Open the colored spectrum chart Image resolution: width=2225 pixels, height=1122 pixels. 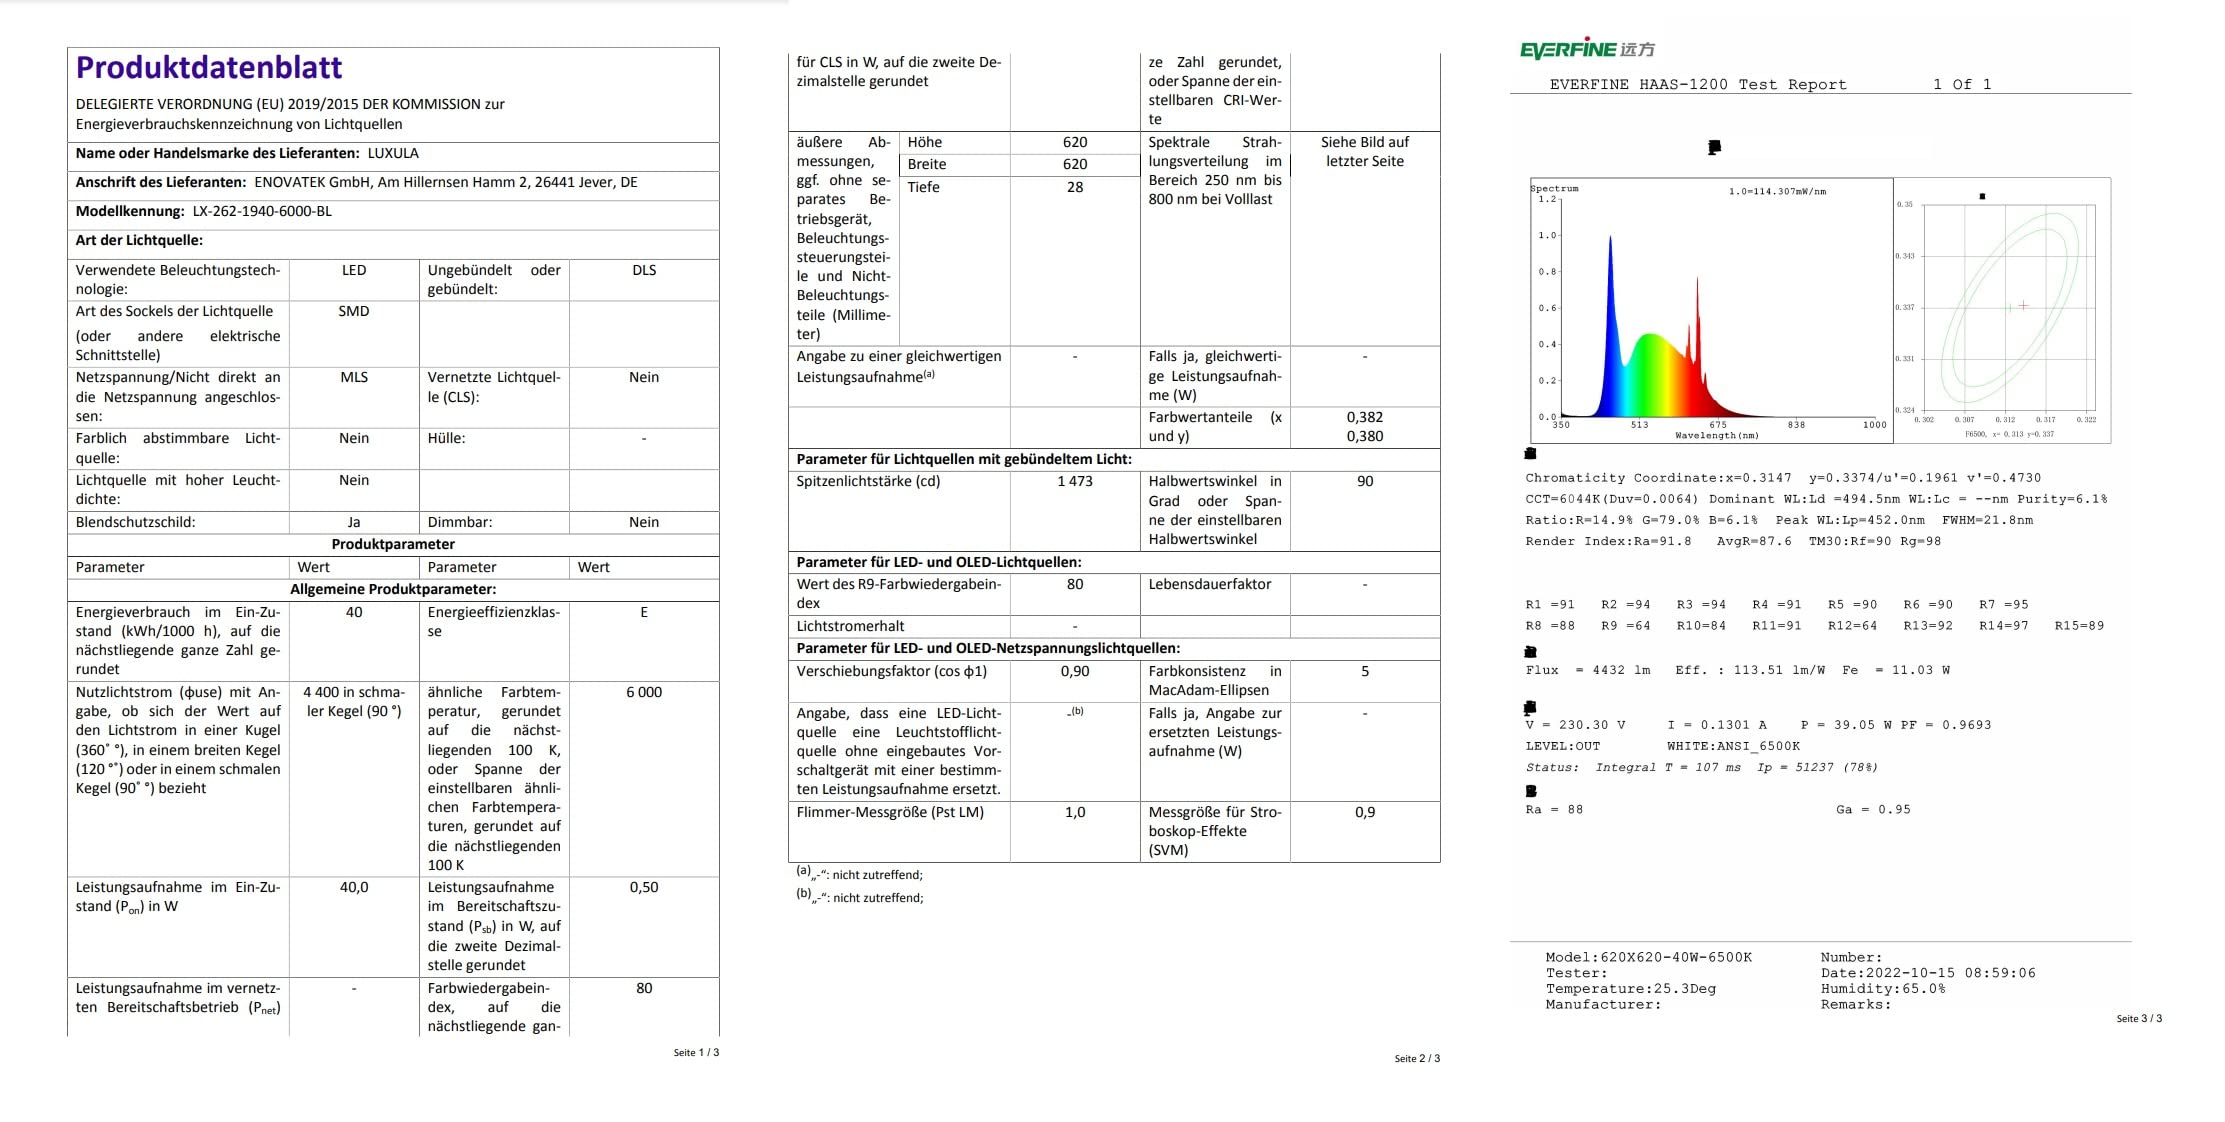pyautogui.click(x=1711, y=310)
